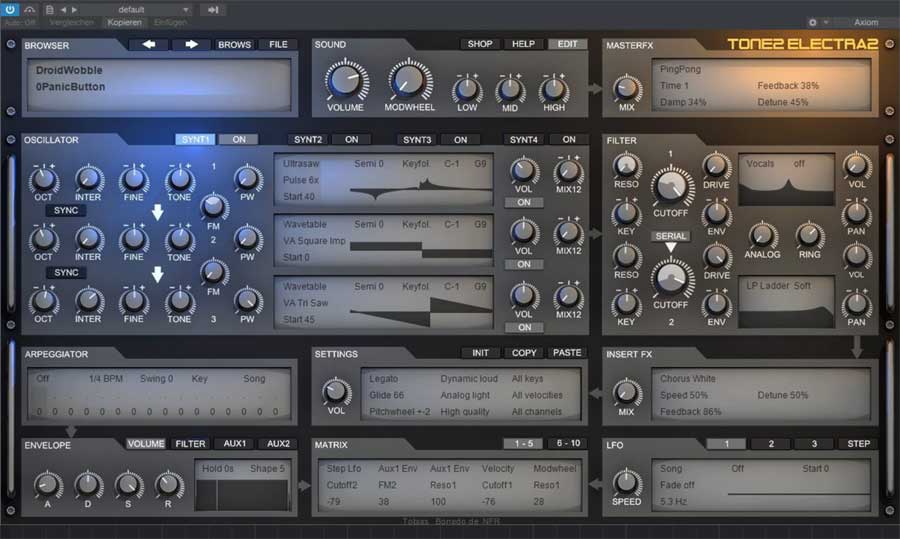Click the PASTE settings button
This screenshot has width=900, height=539.
tap(567, 353)
